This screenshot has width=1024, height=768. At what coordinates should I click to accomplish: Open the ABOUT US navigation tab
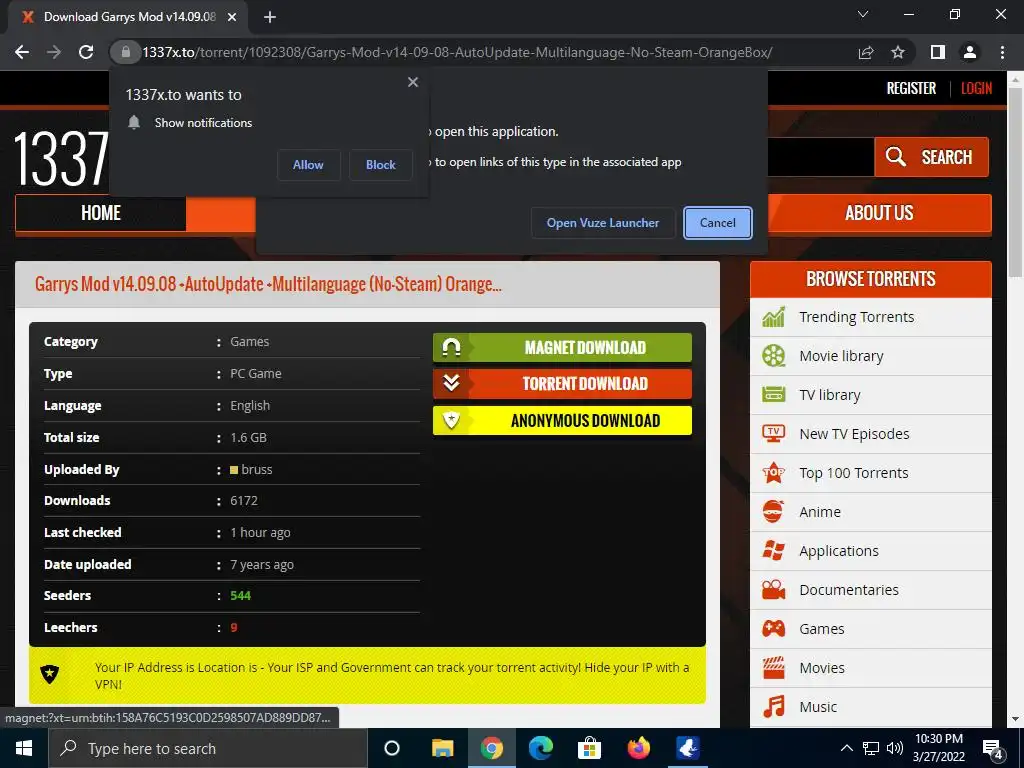[879, 213]
